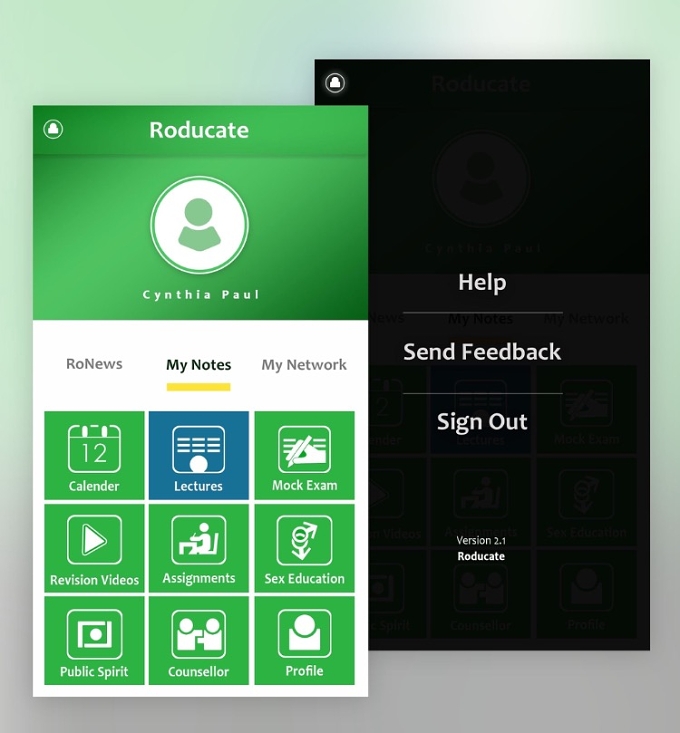Select the blue Lectures tile
Image resolution: width=680 pixels, height=733 pixels.
[x=199, y=455]
